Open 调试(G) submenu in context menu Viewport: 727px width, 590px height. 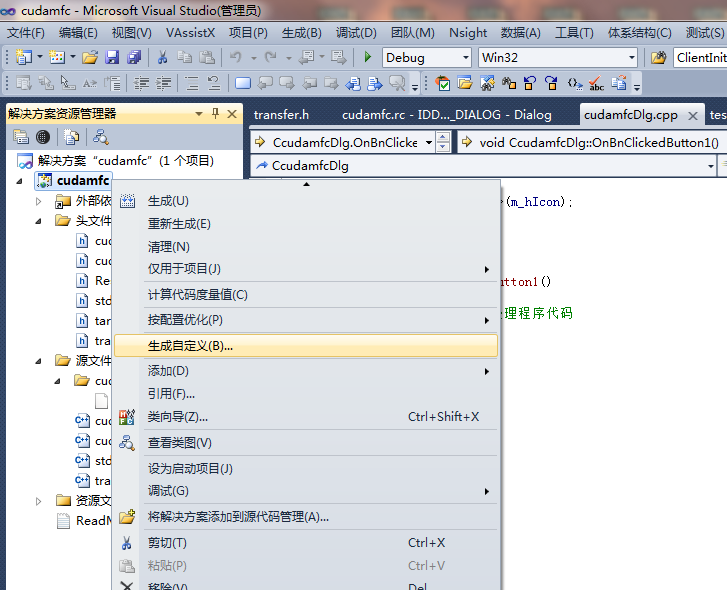coord(306,491)
